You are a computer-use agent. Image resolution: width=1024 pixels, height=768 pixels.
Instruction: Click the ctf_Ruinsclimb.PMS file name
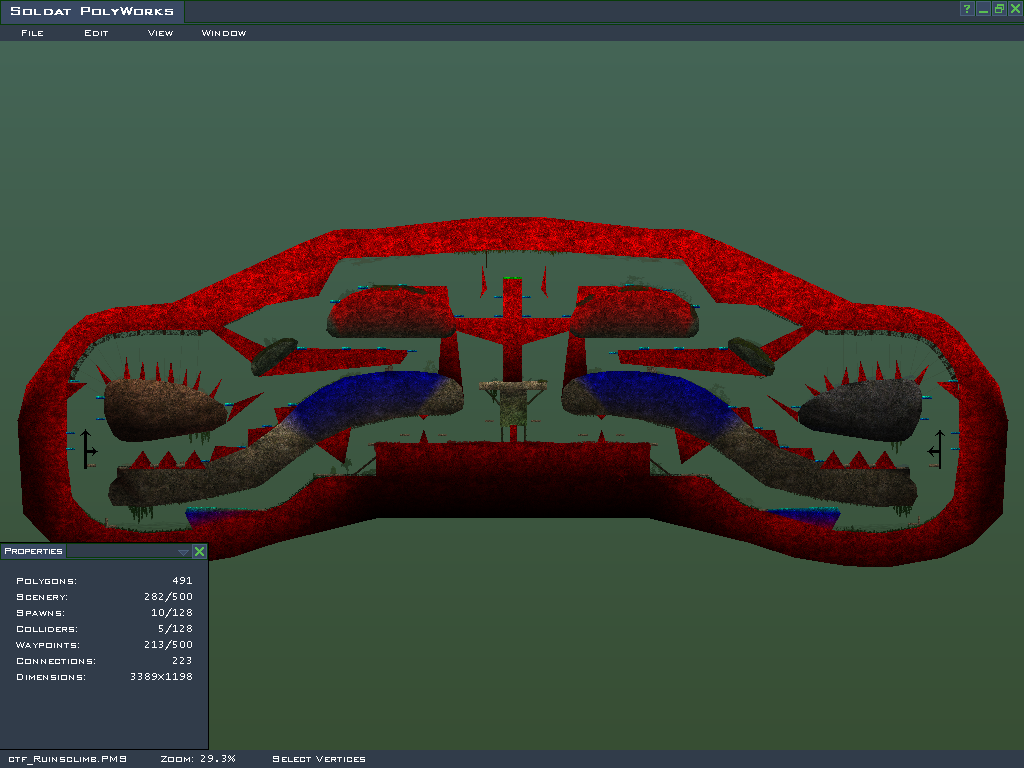(68, 759)
